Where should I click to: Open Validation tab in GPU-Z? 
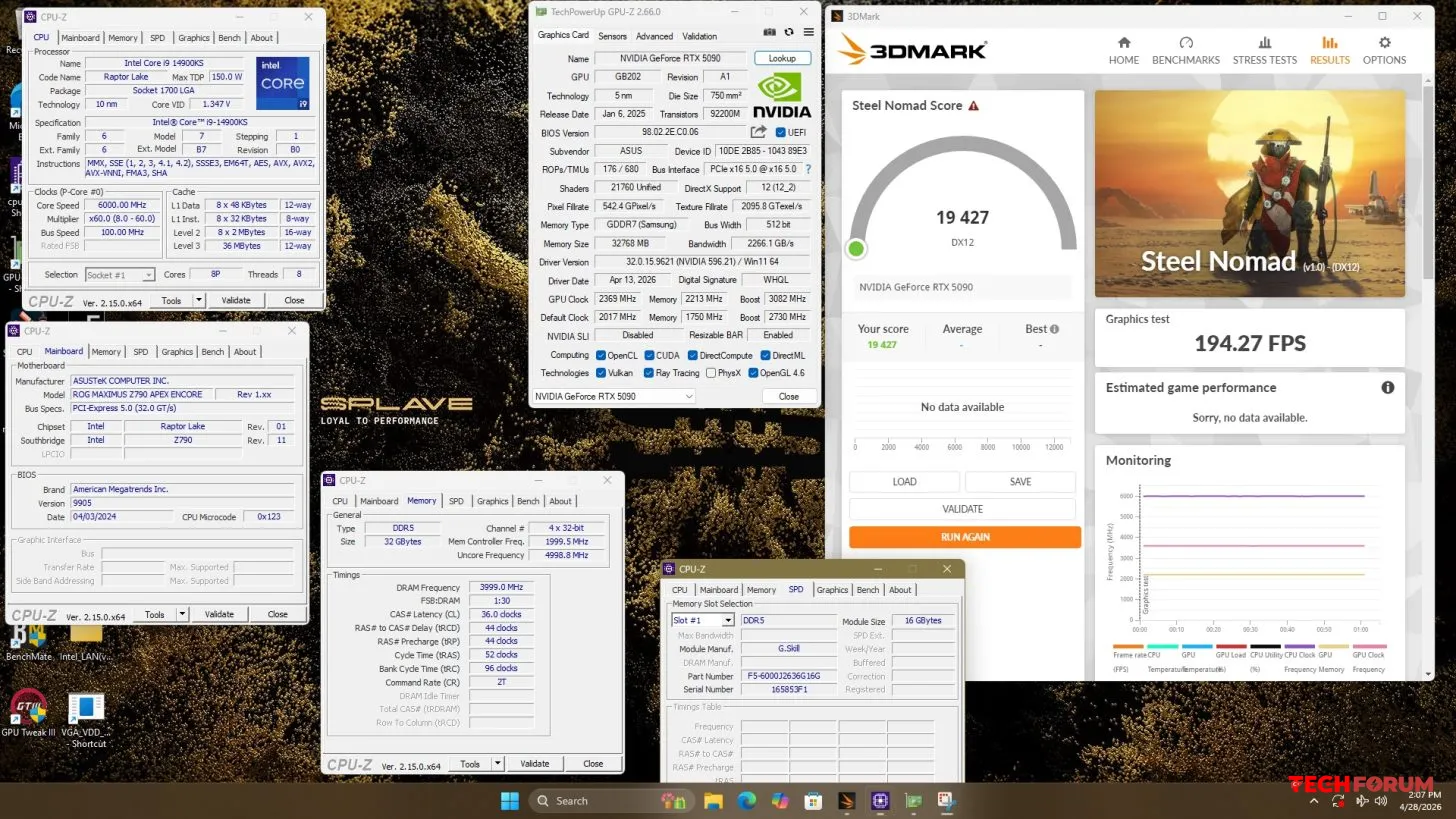pyautogui.click(x=699, y=36)
